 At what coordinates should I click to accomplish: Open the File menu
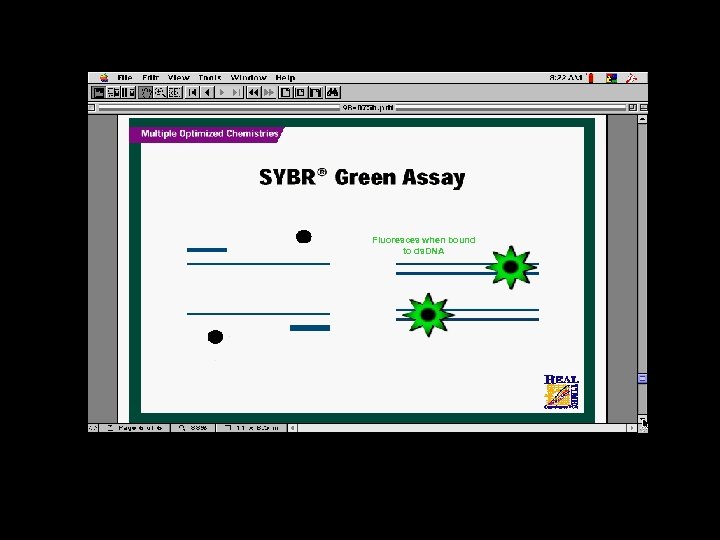[125, 78]
